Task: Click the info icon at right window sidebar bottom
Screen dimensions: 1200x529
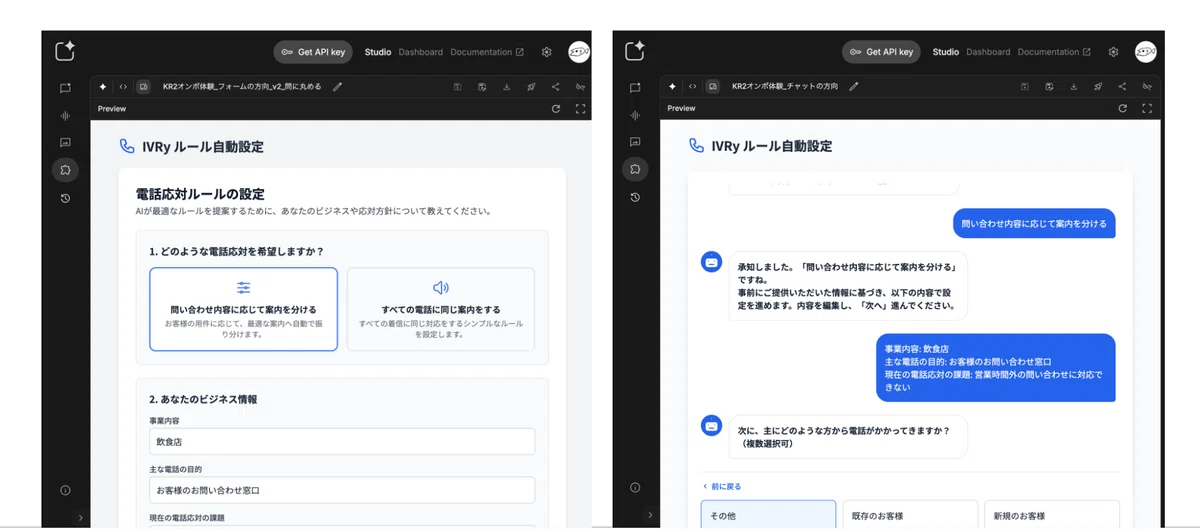Action: (634, 488)
